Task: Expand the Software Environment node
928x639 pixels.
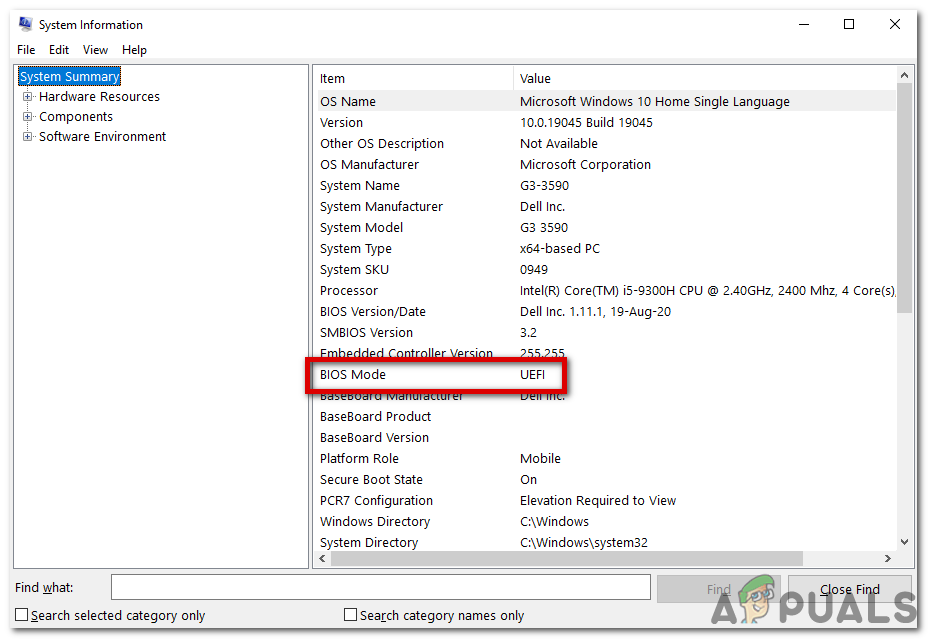Action: [x=27, y=137]
